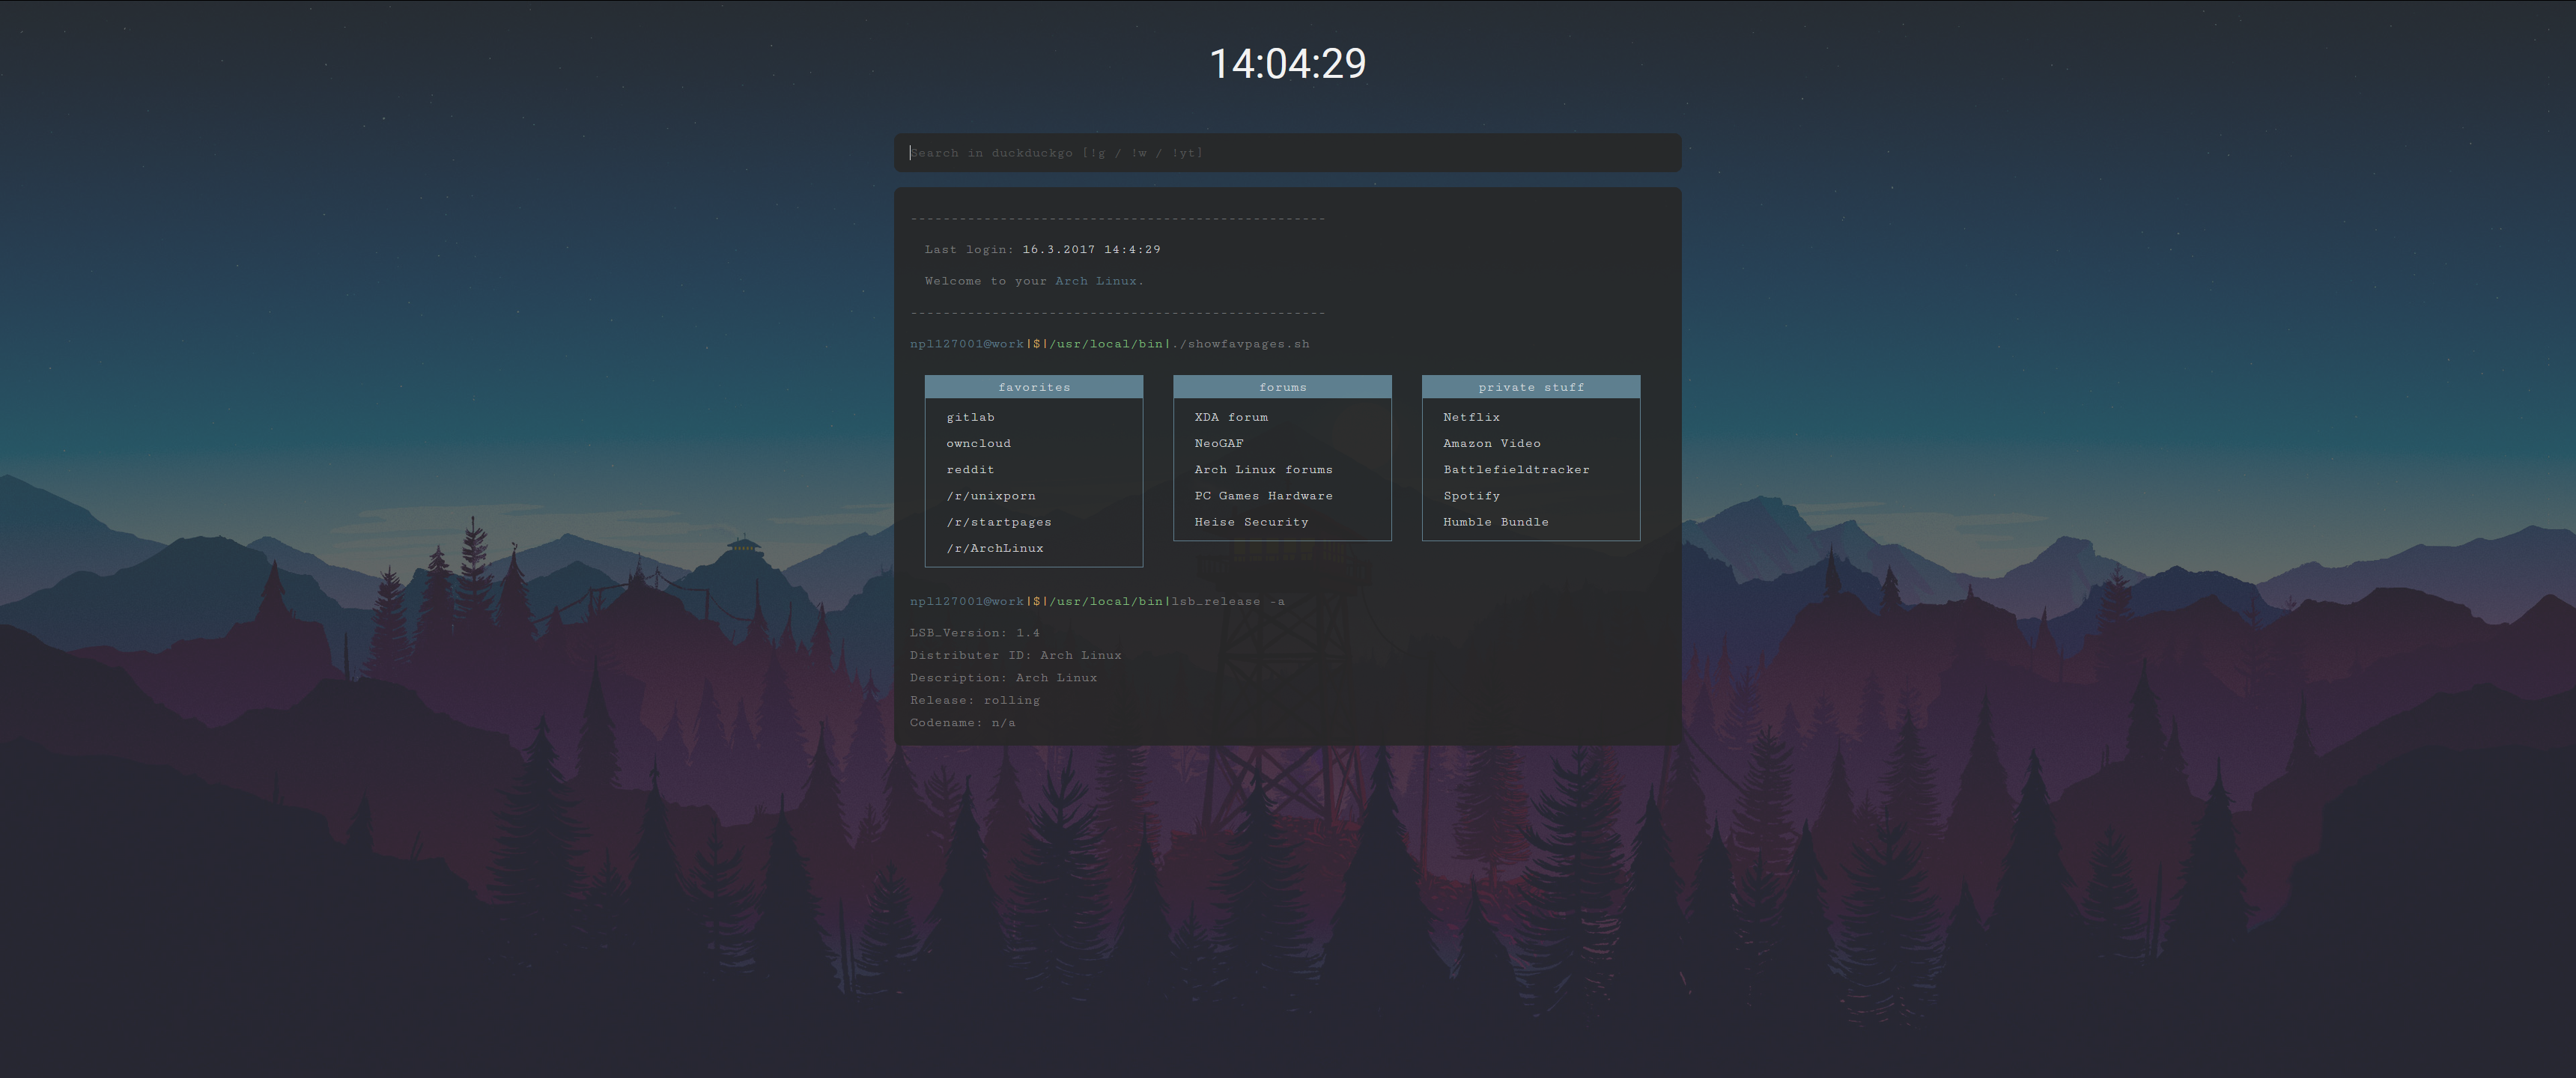Launch Netflix from private stuff
This screenshot has height=1078, width=2576.
1471,417
